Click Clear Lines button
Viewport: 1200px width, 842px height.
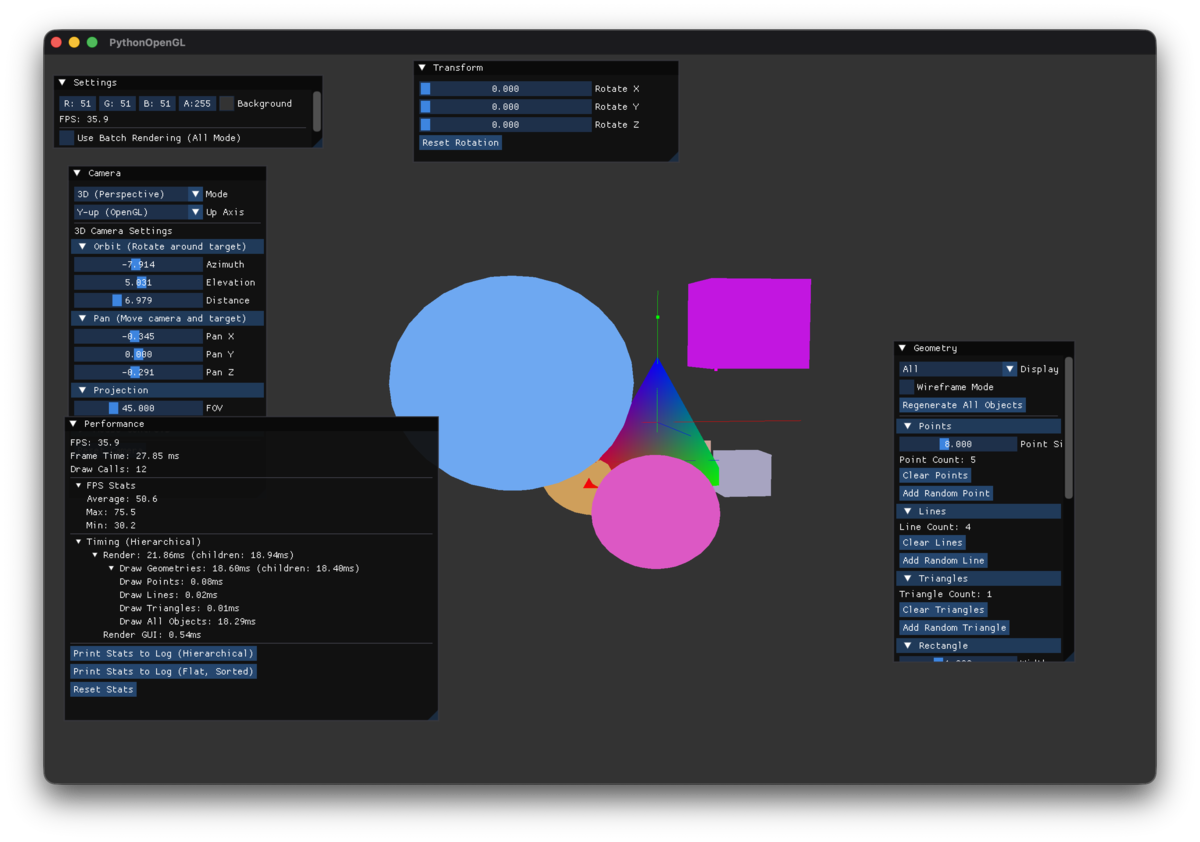click(x=932, y=542)
